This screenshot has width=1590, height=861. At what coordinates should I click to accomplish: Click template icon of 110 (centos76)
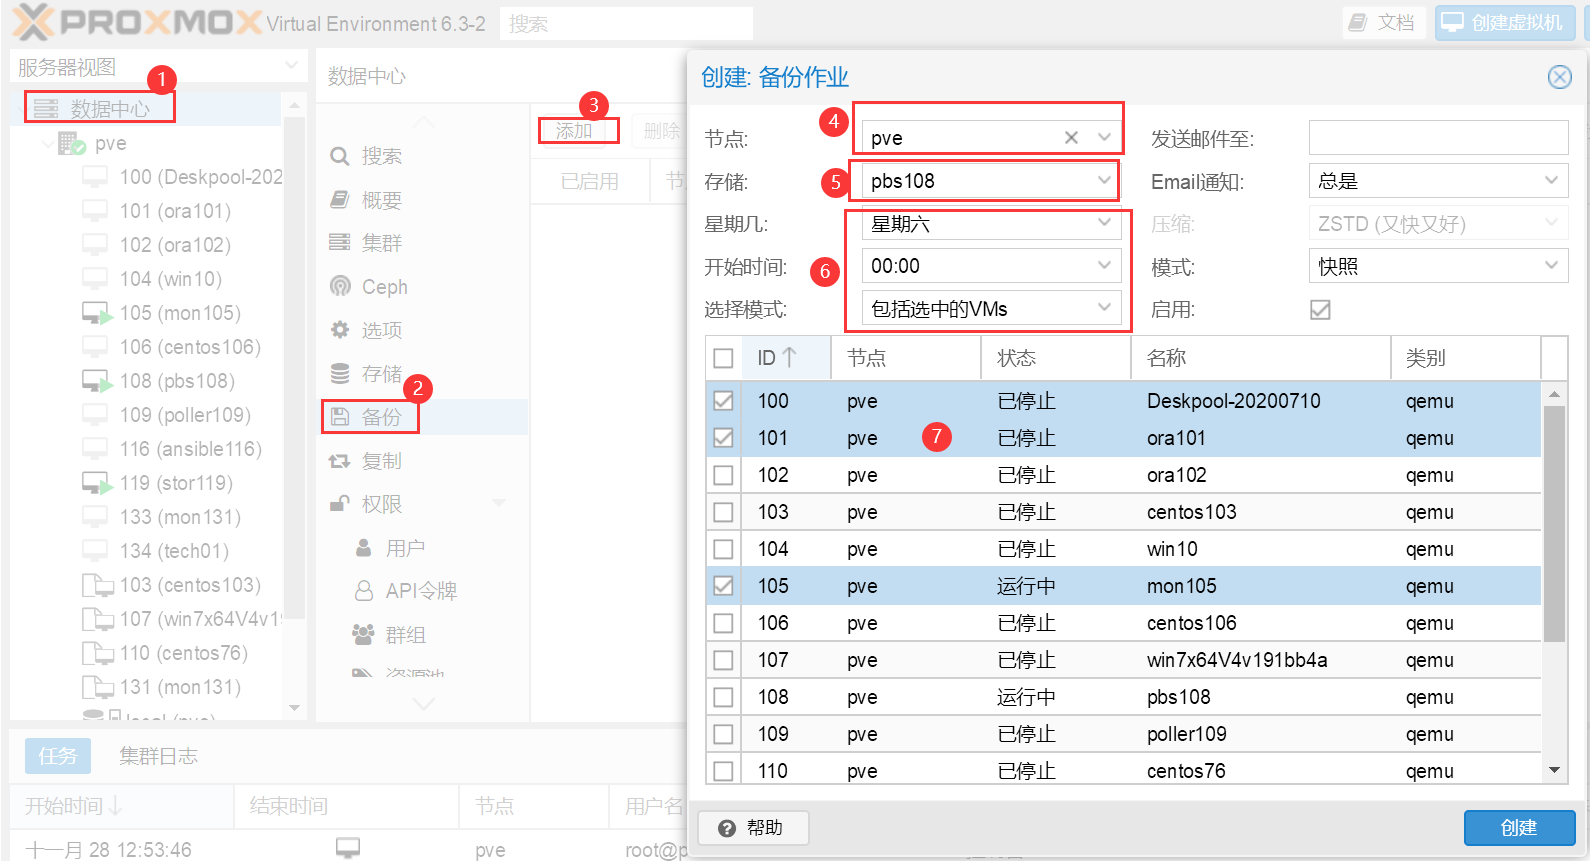(x=97, y=653)
